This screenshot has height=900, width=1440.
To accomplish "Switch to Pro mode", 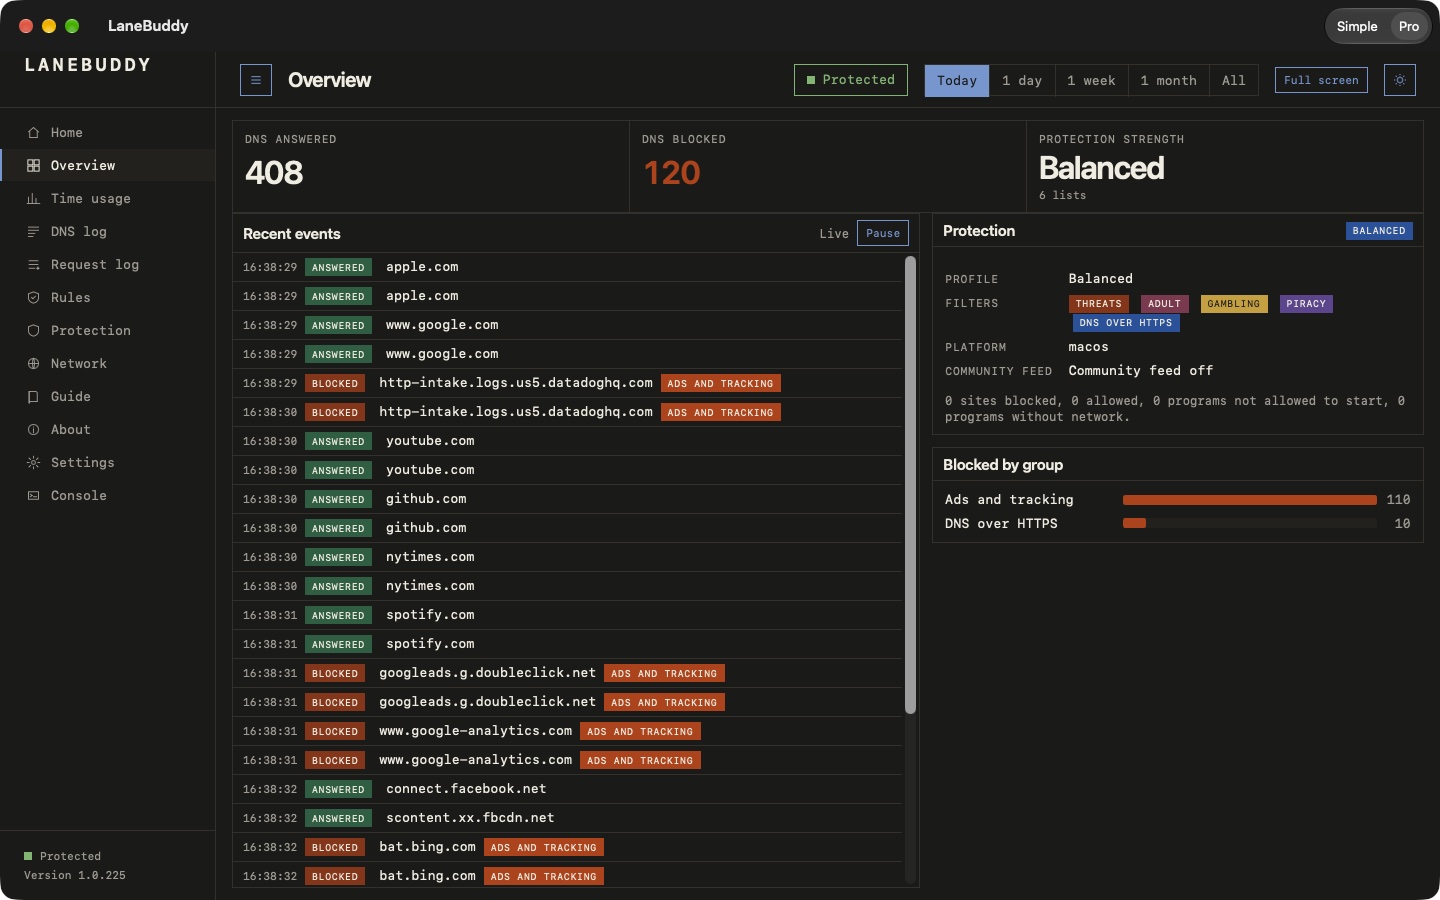I will point(1409,27).
